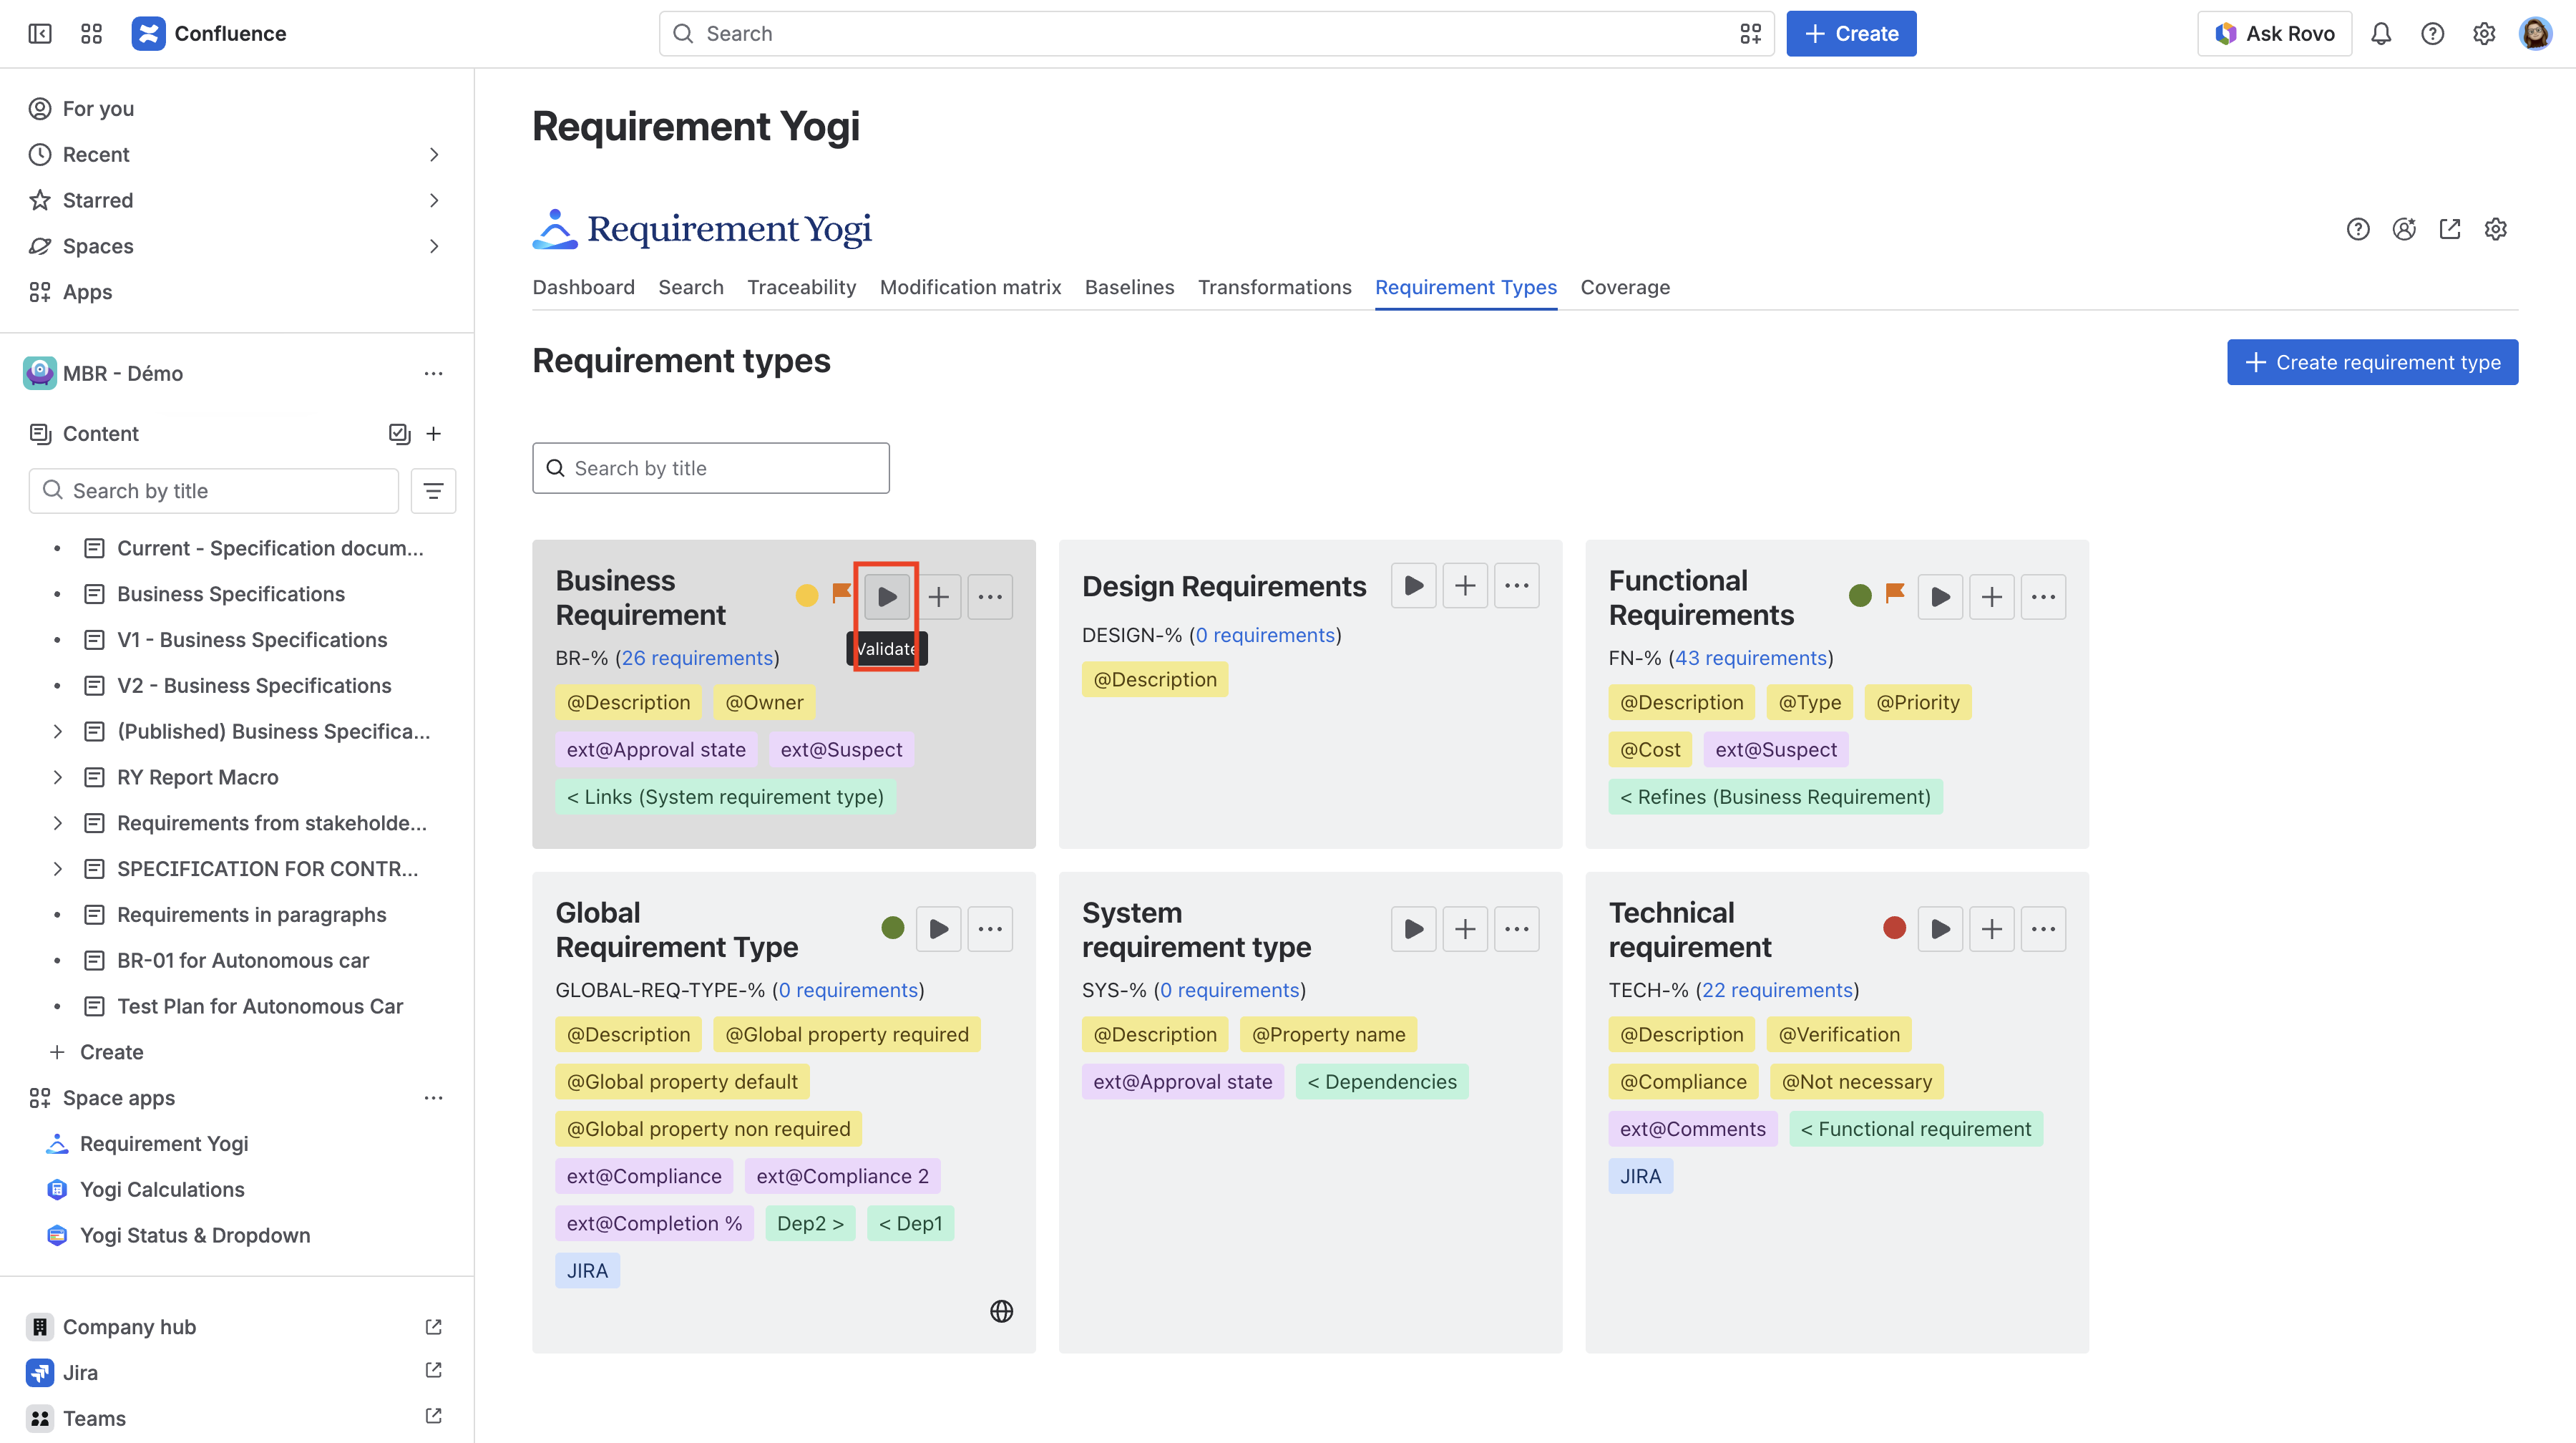Open the user profile avatar
The image size is (2576, 1443).
point(2535,34)
